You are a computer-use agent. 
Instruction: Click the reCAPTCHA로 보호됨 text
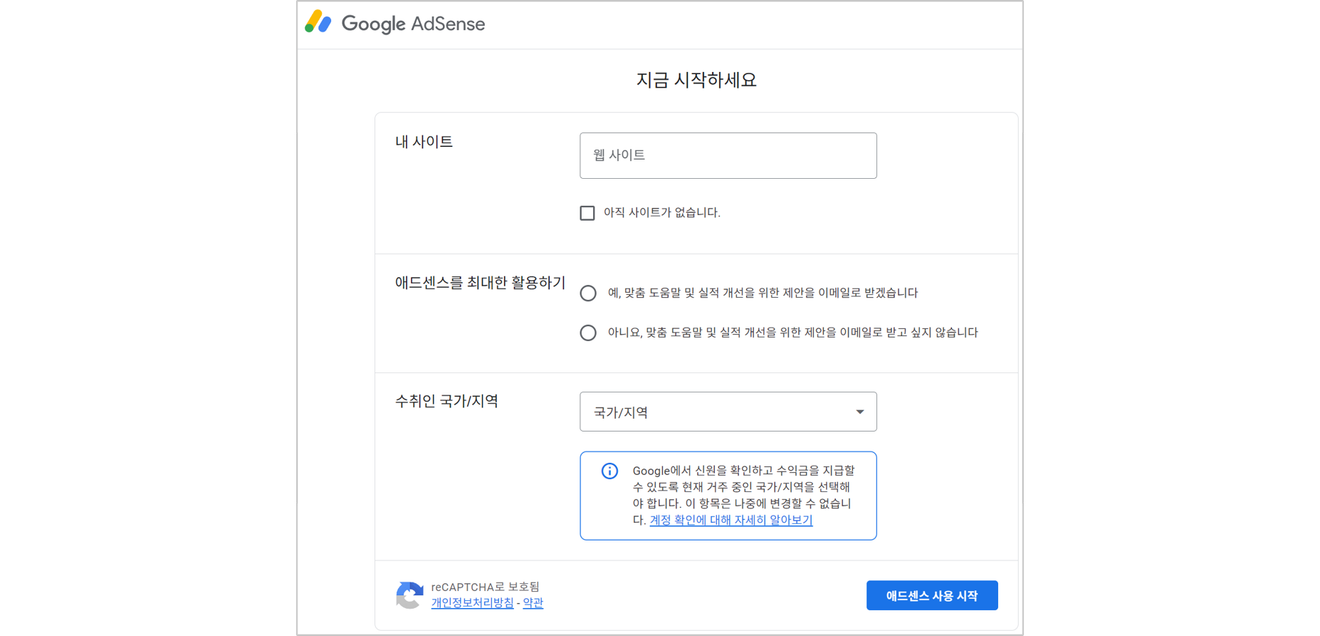click(485, 587)
